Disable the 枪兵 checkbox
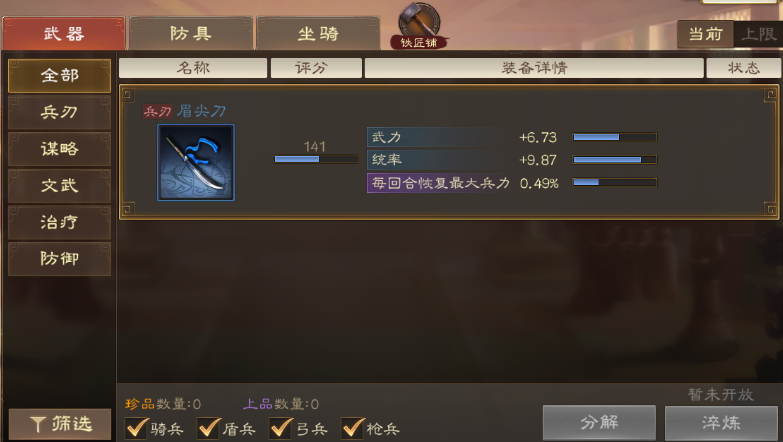The image size is (783, 442). point(353,428)
